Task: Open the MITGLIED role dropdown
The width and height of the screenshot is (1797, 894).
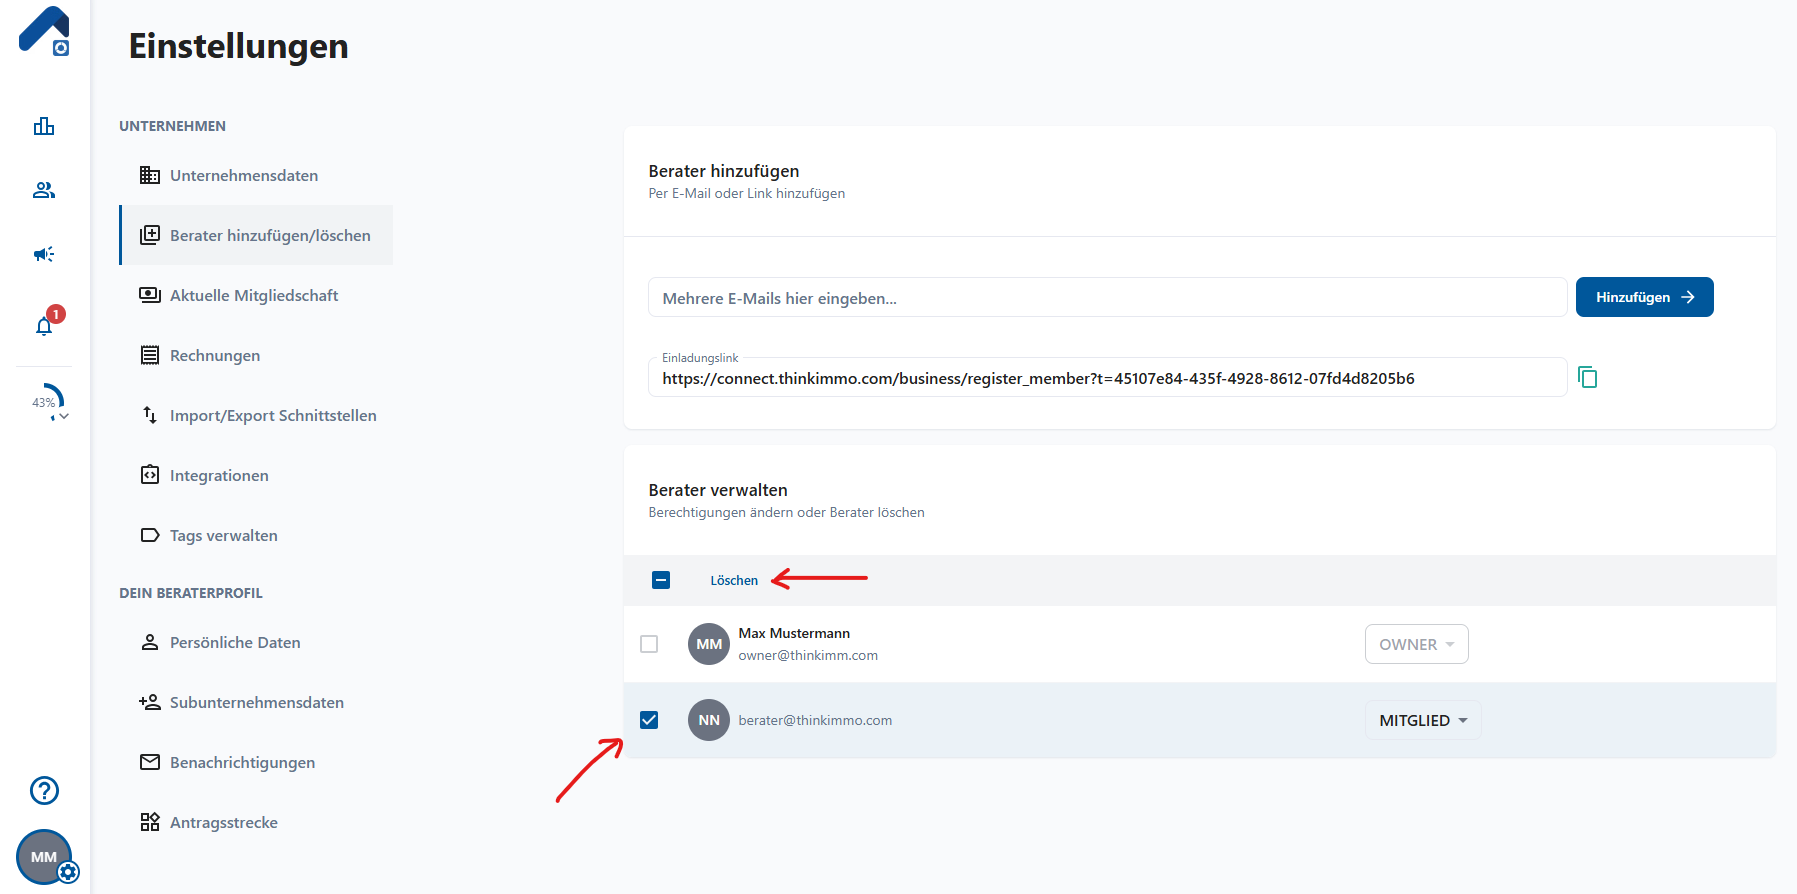Action: pyautogui.click(x=1422, y=720)
